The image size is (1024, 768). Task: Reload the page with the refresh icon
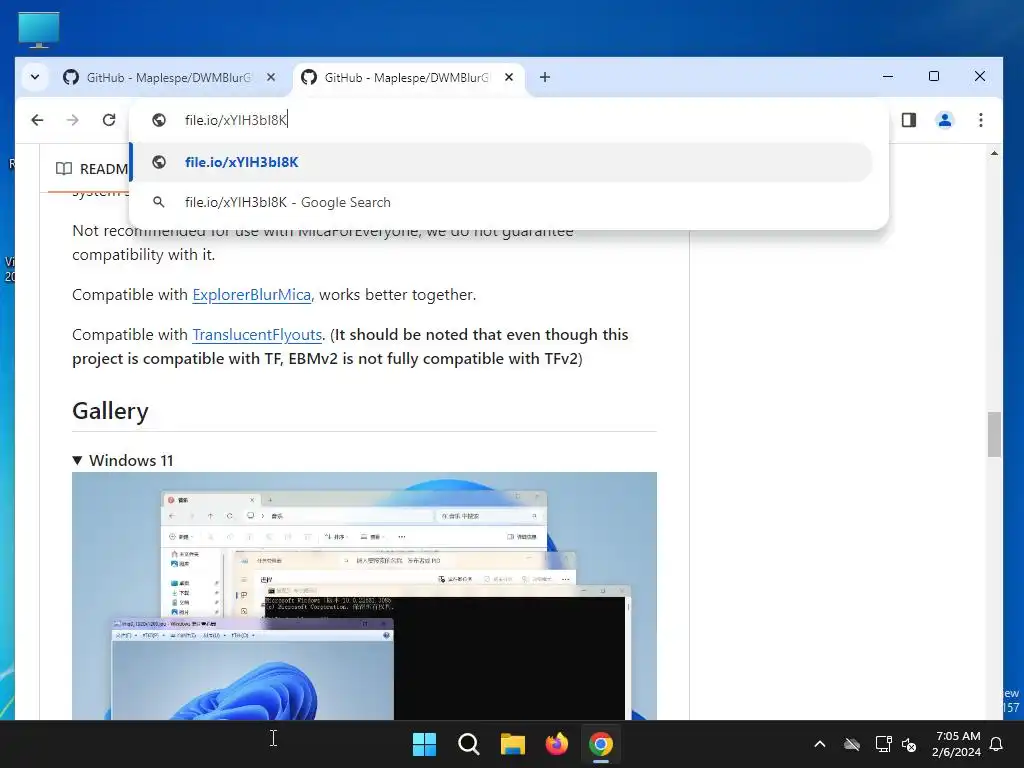[109, 120]
